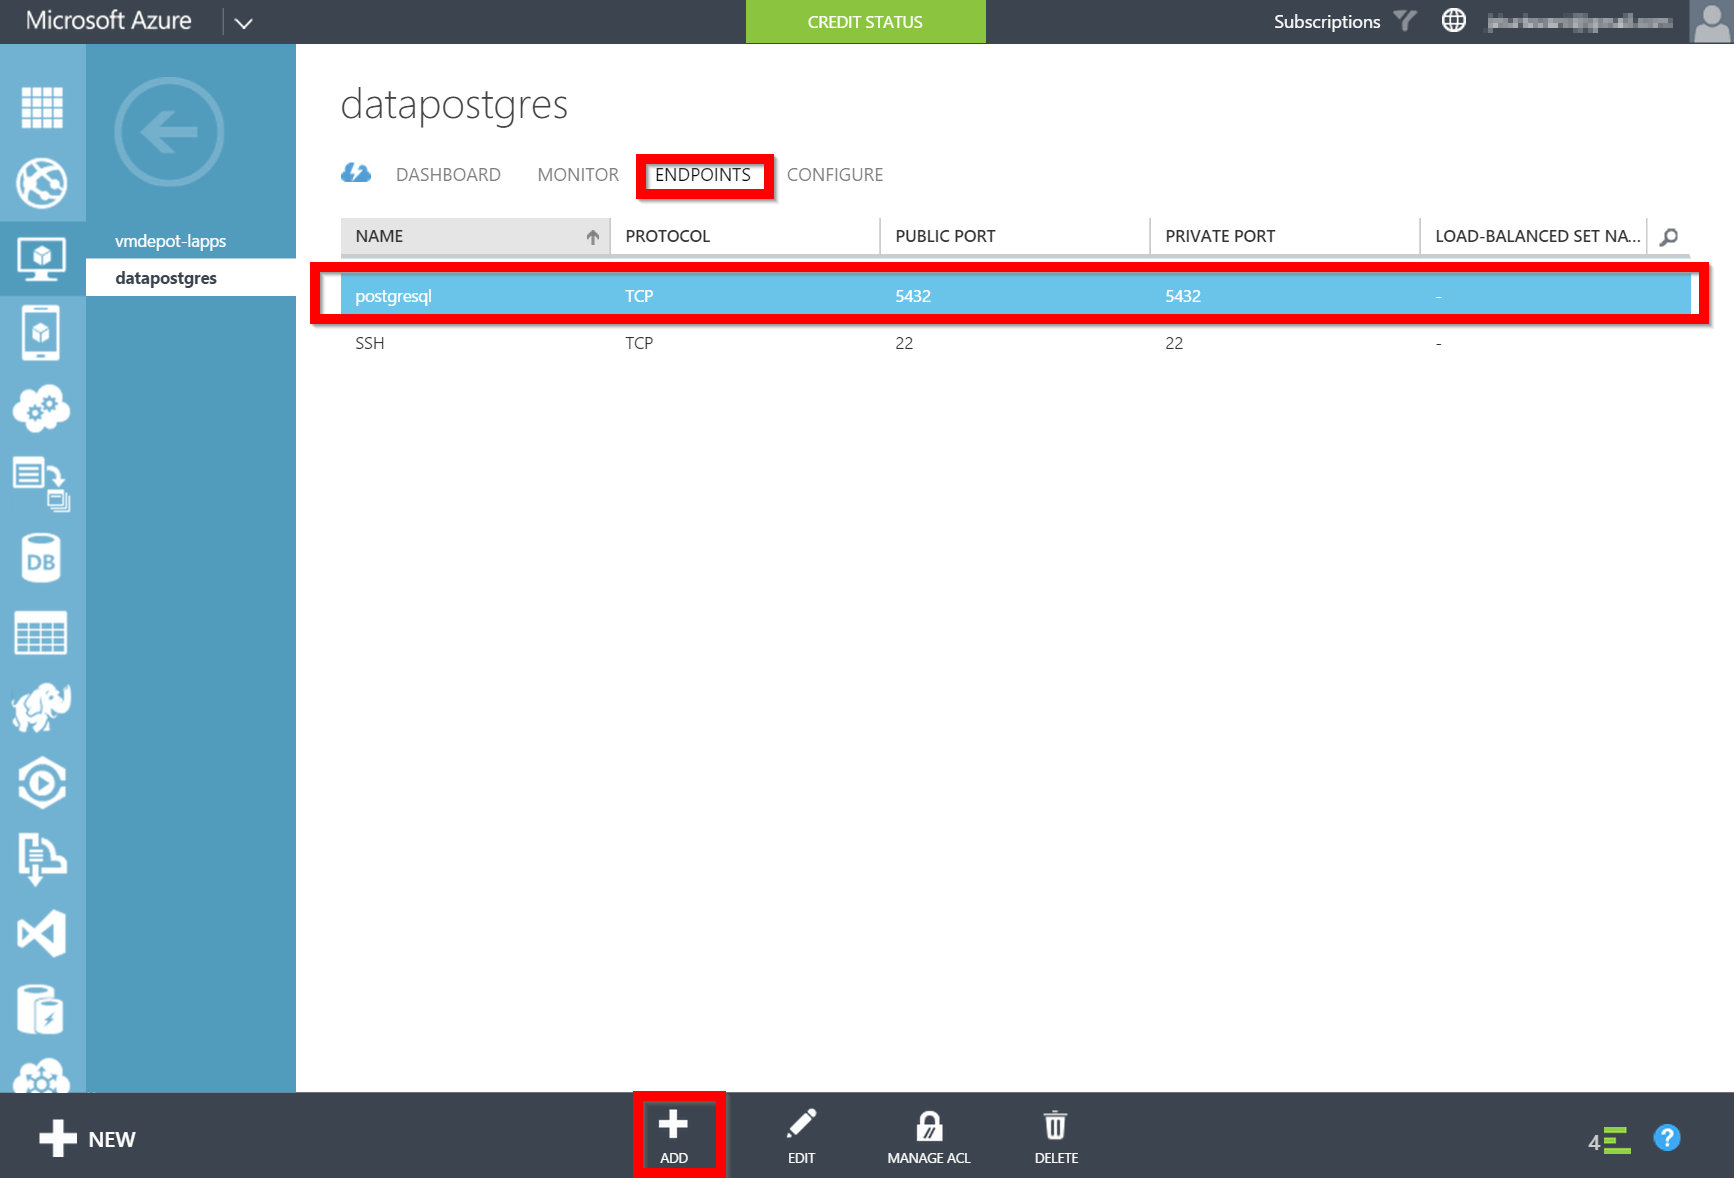The width and height of the screenshot is (1734, 1178).
Task: Click the back arrow circle
Action: click(x=169, y=132)
